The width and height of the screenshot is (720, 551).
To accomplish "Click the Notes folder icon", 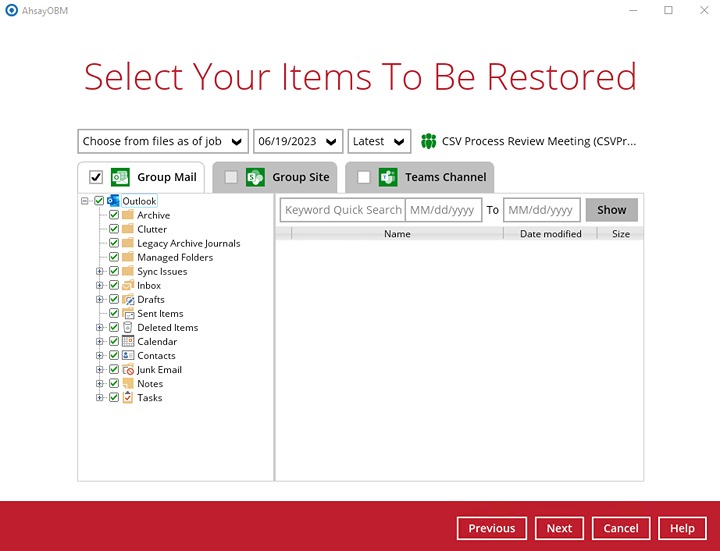I will (128, 384).
